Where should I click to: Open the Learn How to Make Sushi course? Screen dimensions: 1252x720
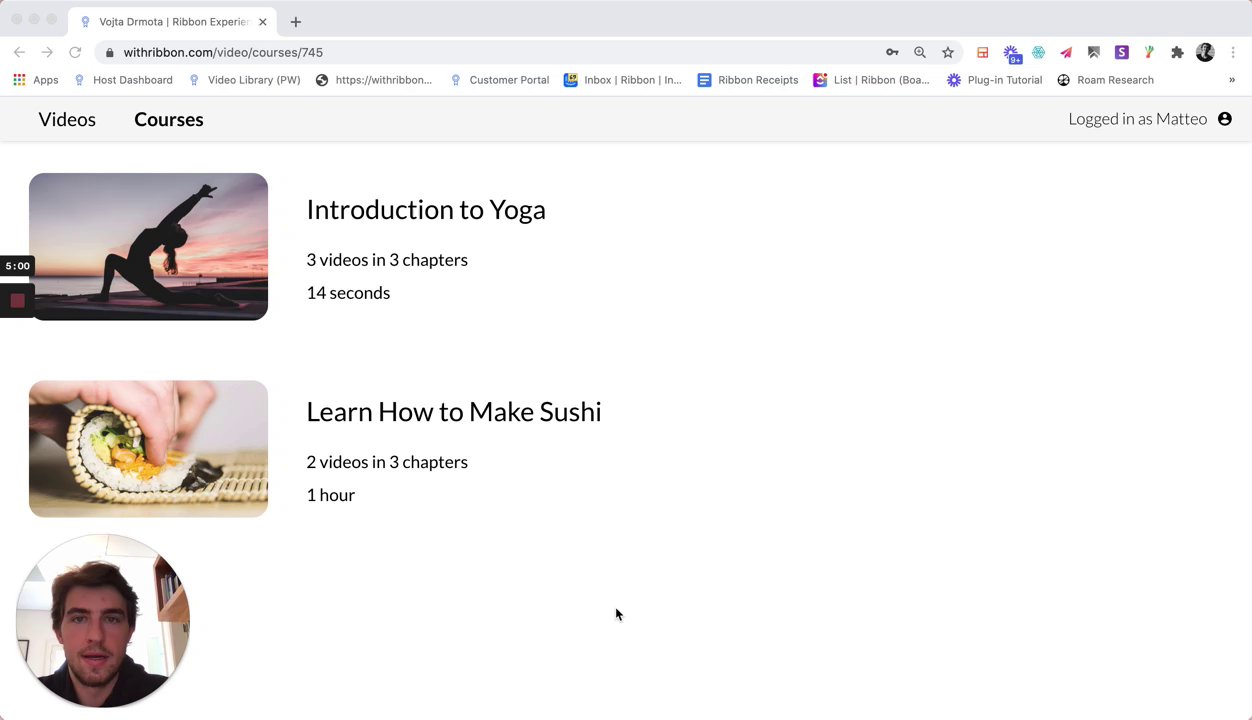[454, 411]
